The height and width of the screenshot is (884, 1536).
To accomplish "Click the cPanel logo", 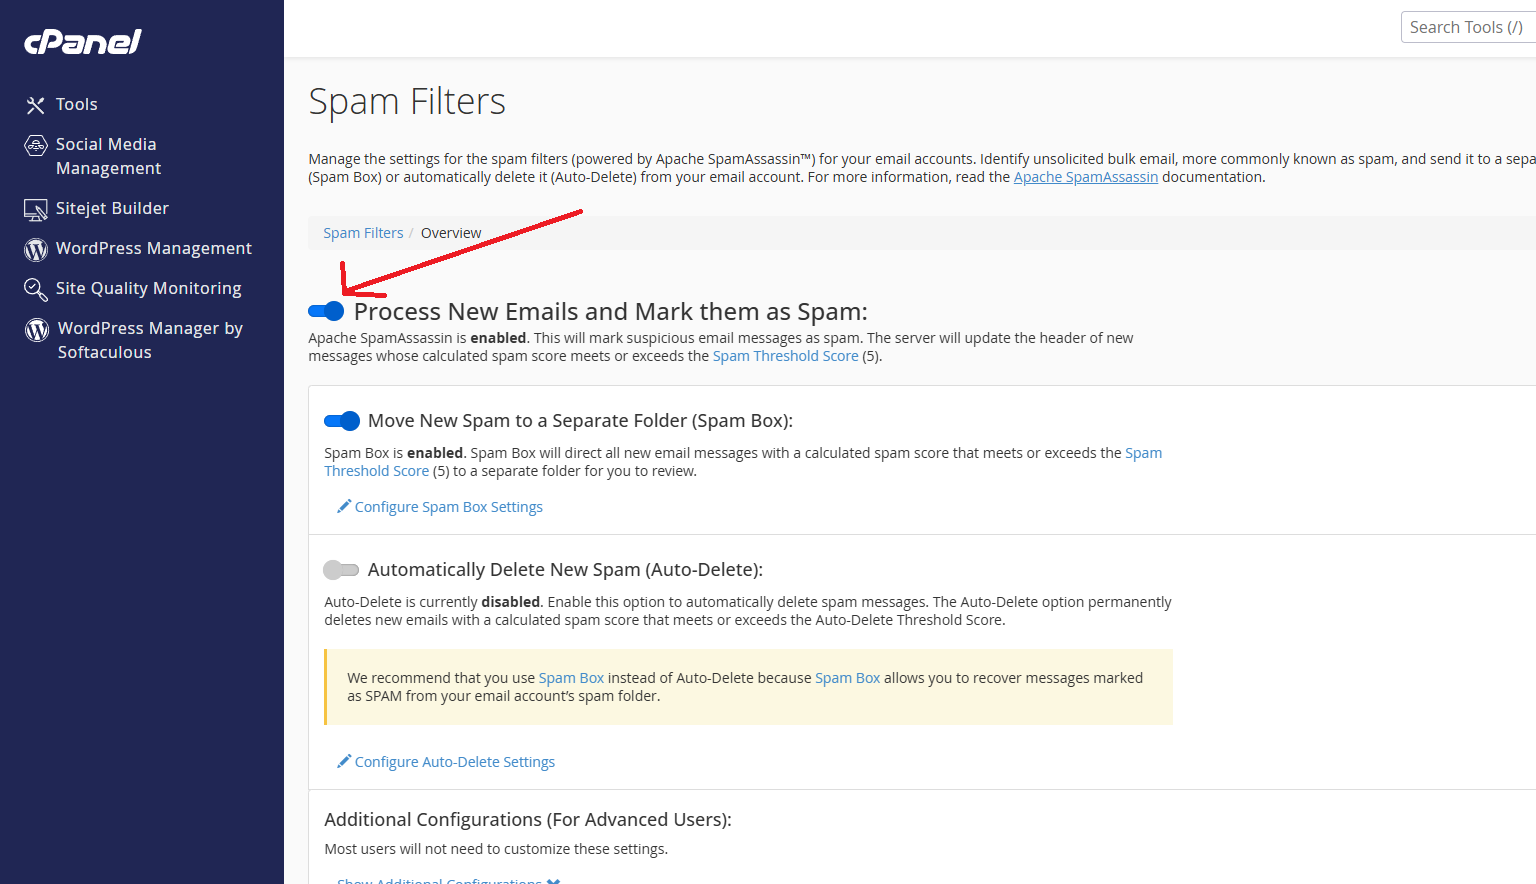I will [x=83, y=41].
